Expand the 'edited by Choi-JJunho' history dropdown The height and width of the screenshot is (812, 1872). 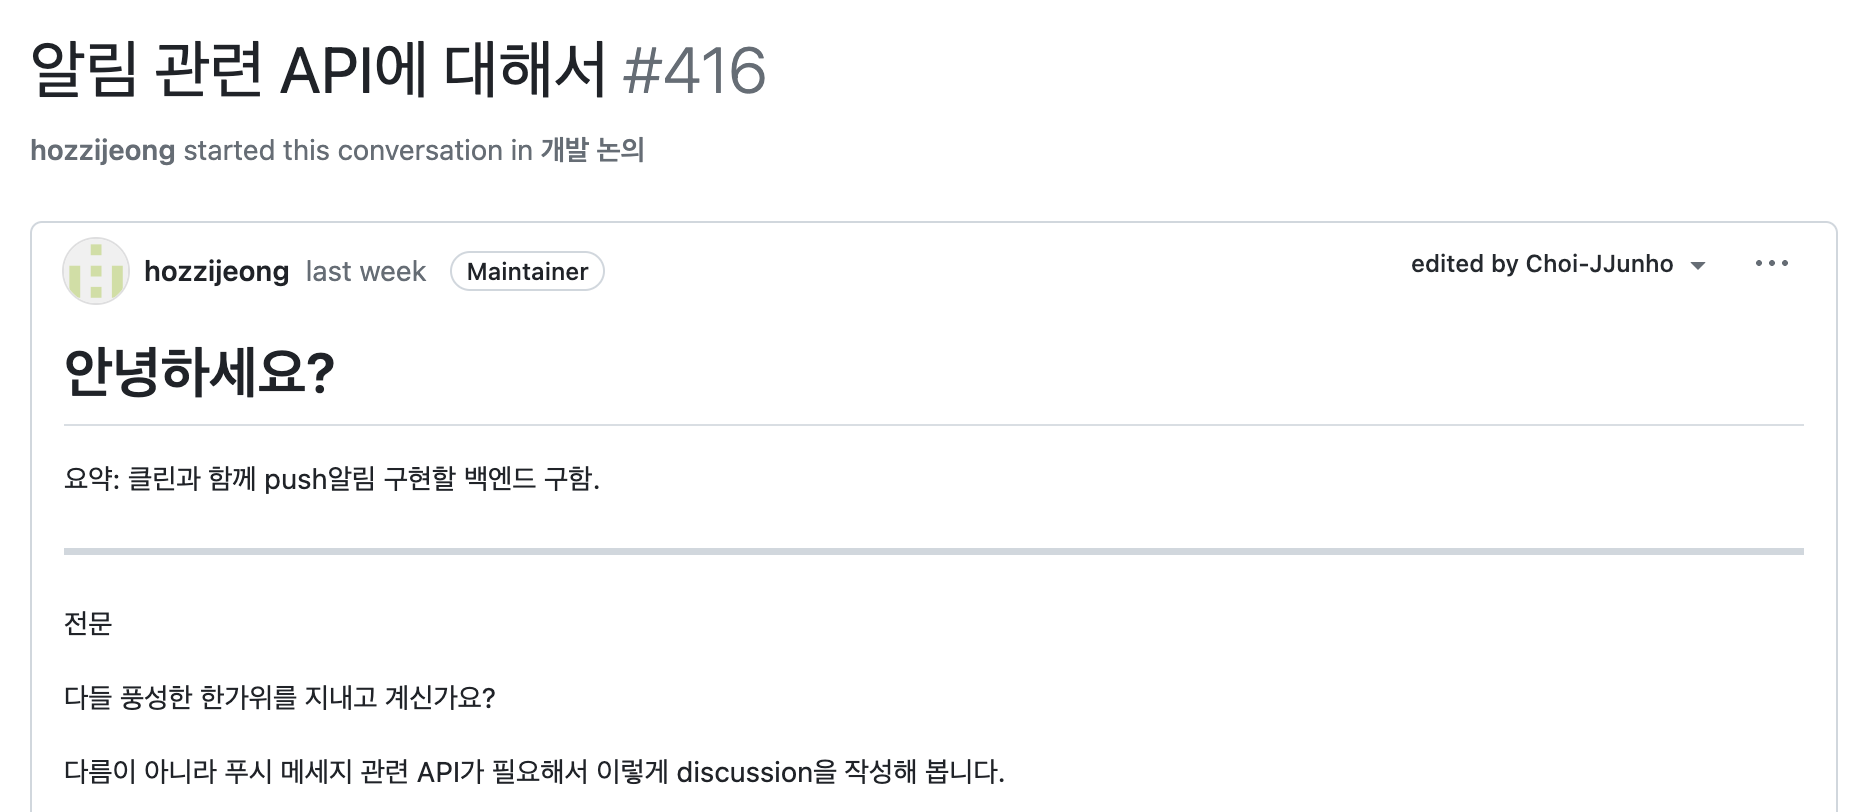(x=1556, y=264)
